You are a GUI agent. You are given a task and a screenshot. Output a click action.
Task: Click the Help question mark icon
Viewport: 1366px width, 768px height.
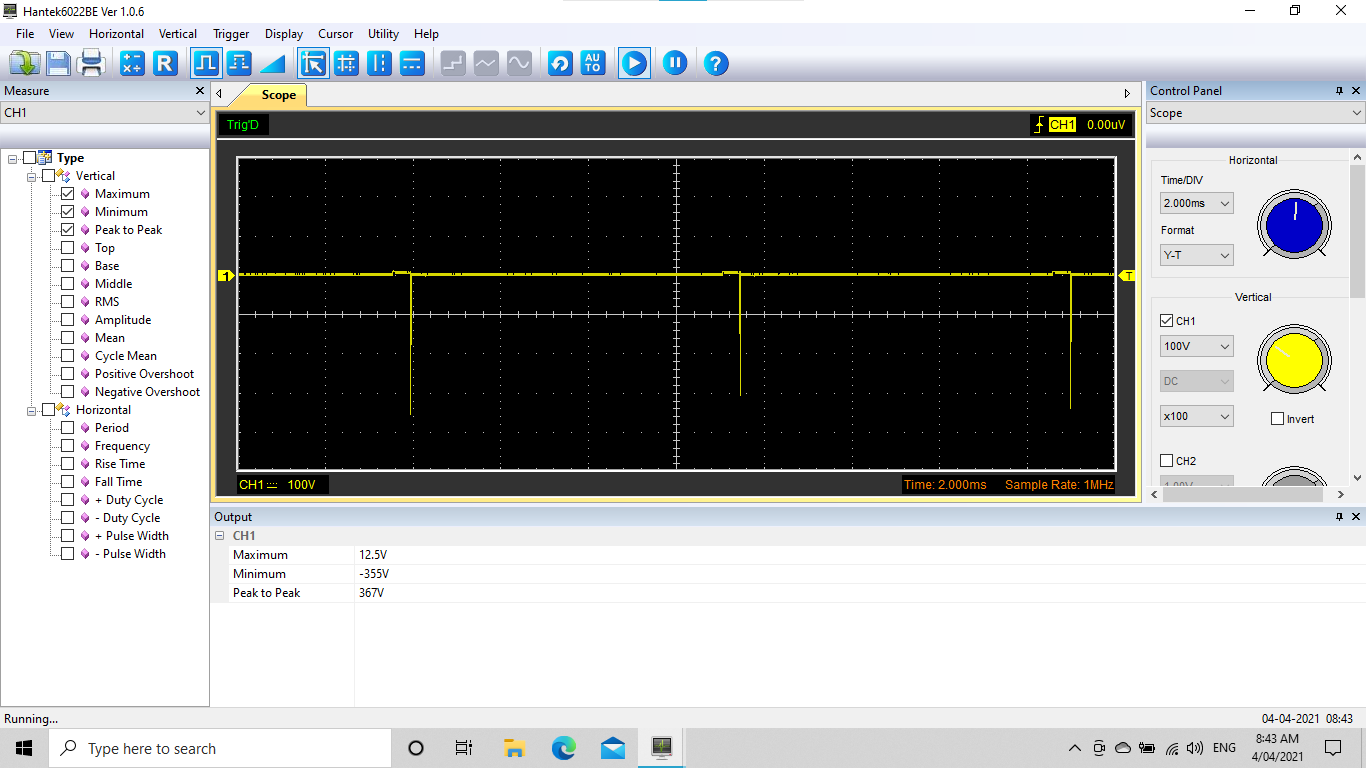click(715, 64)
